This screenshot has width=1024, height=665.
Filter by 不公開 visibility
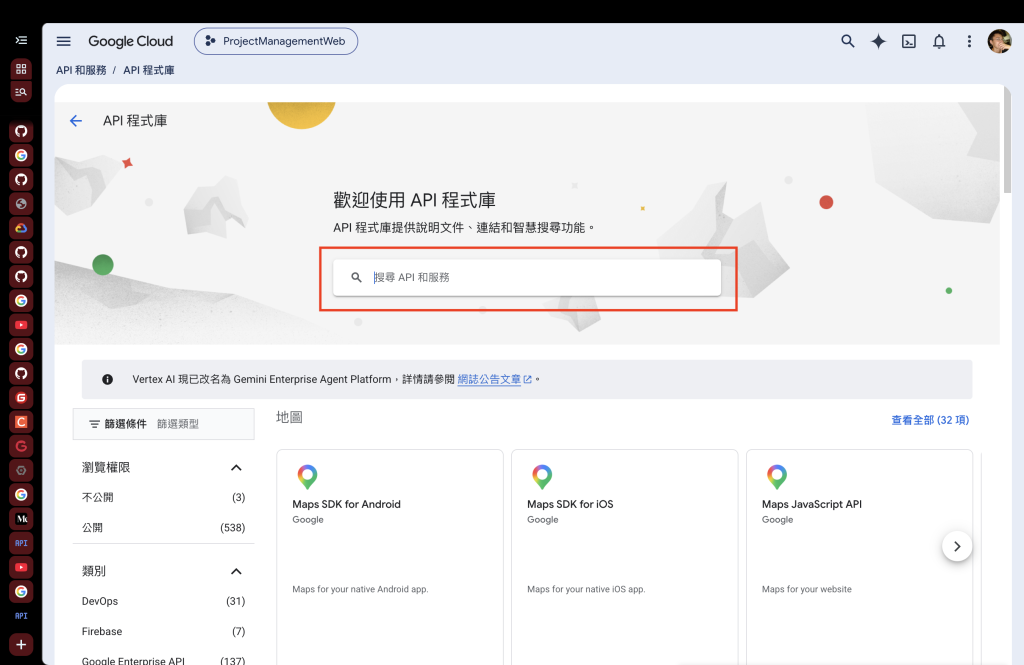point(163,497)
